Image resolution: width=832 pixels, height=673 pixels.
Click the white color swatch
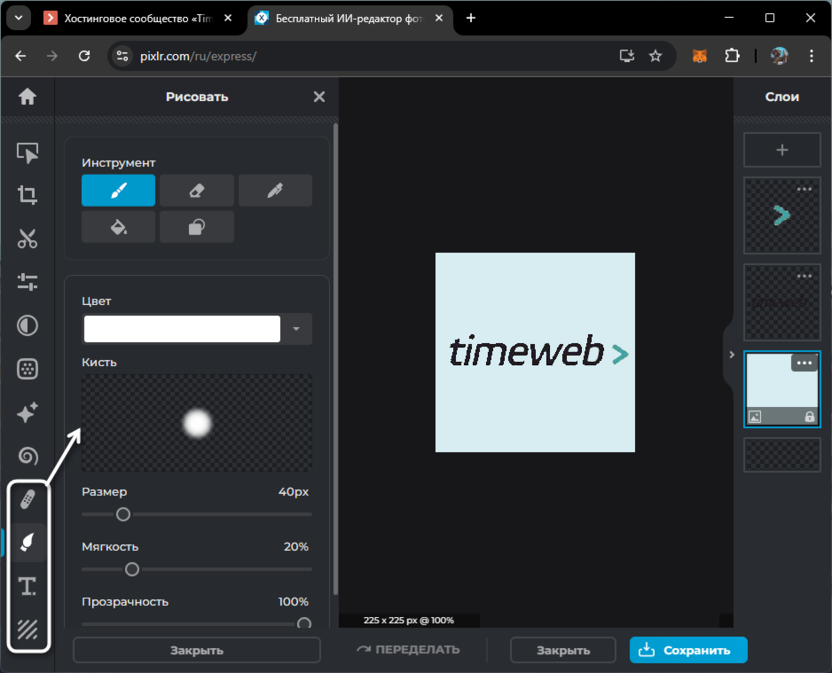coord(182,329)
